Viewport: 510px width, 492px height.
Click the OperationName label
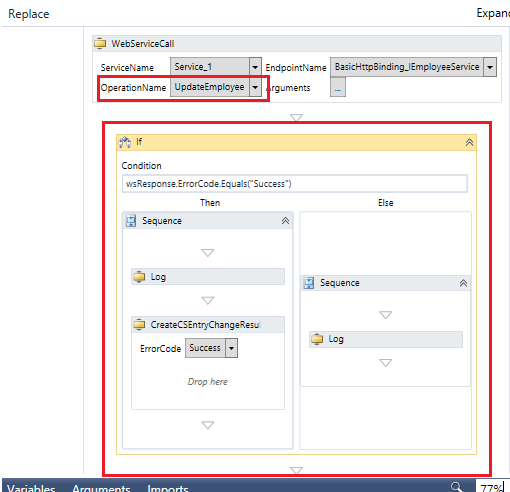133,88
